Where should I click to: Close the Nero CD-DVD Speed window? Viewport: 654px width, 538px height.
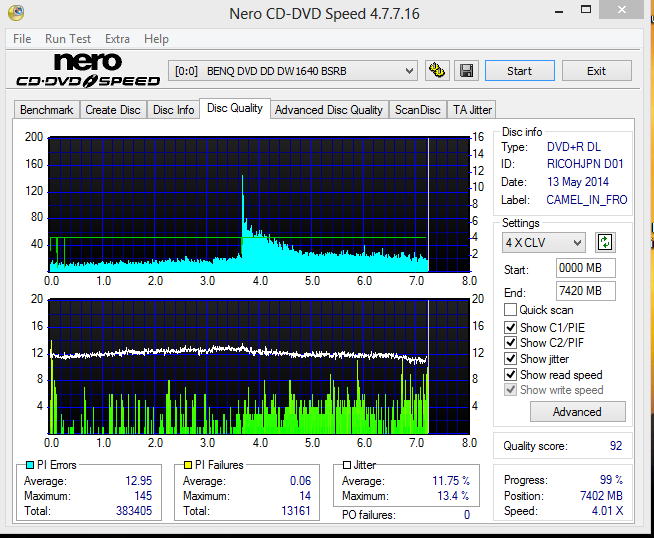621,9
